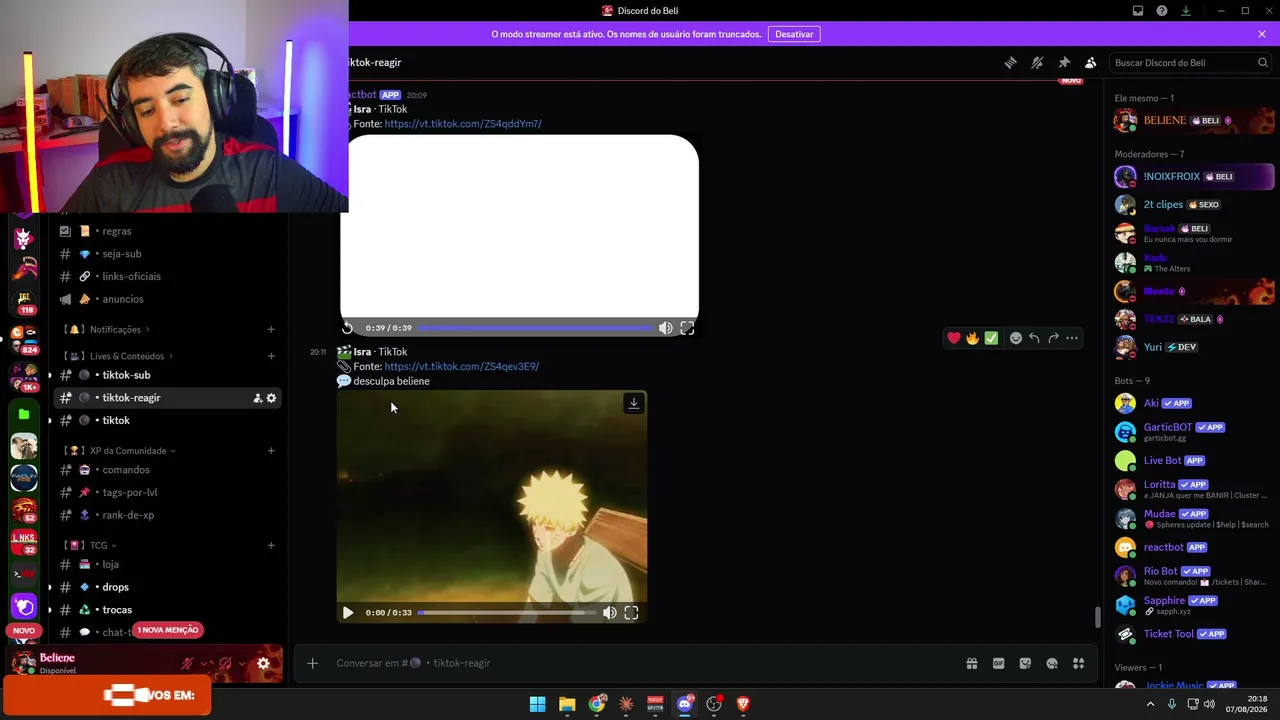Open the Discord help icon

pyautogui.click(x=1162, y=11)
